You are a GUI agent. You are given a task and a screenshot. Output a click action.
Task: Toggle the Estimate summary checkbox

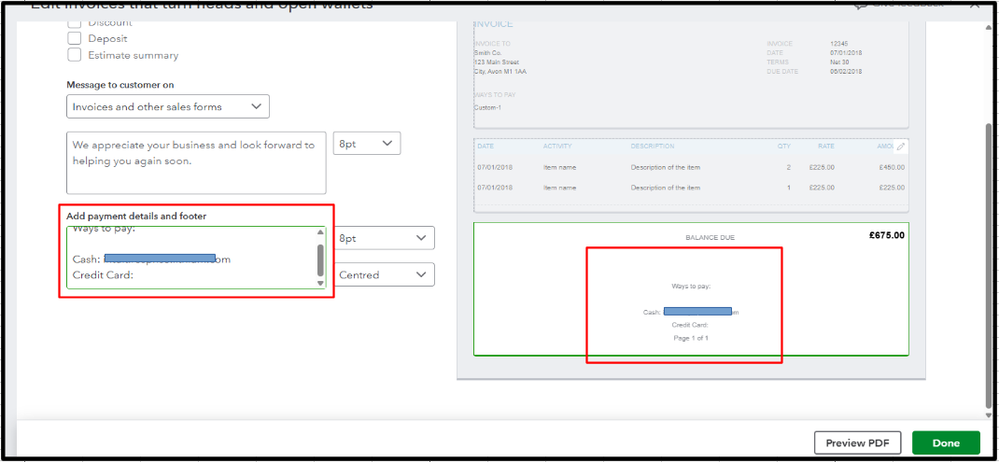click(75, 55)
